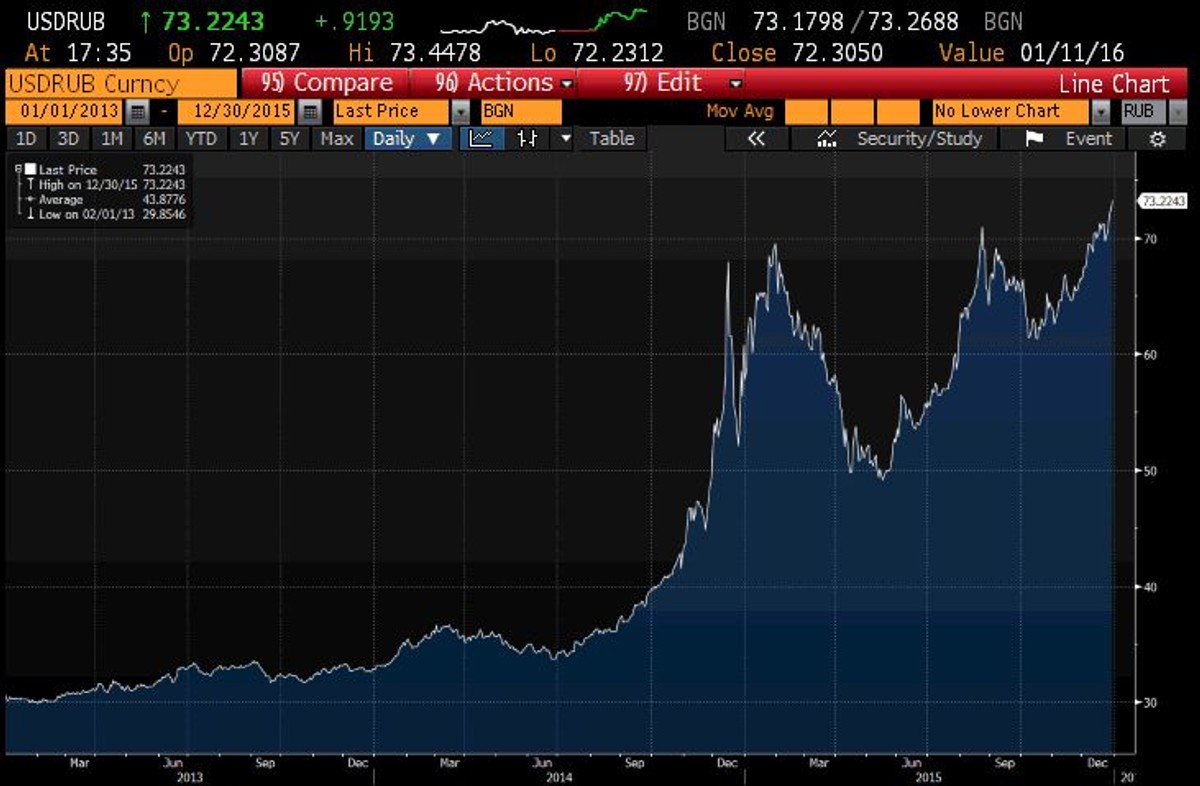Expand the Daily periodicity dropdown

click(x=406, y=139)
